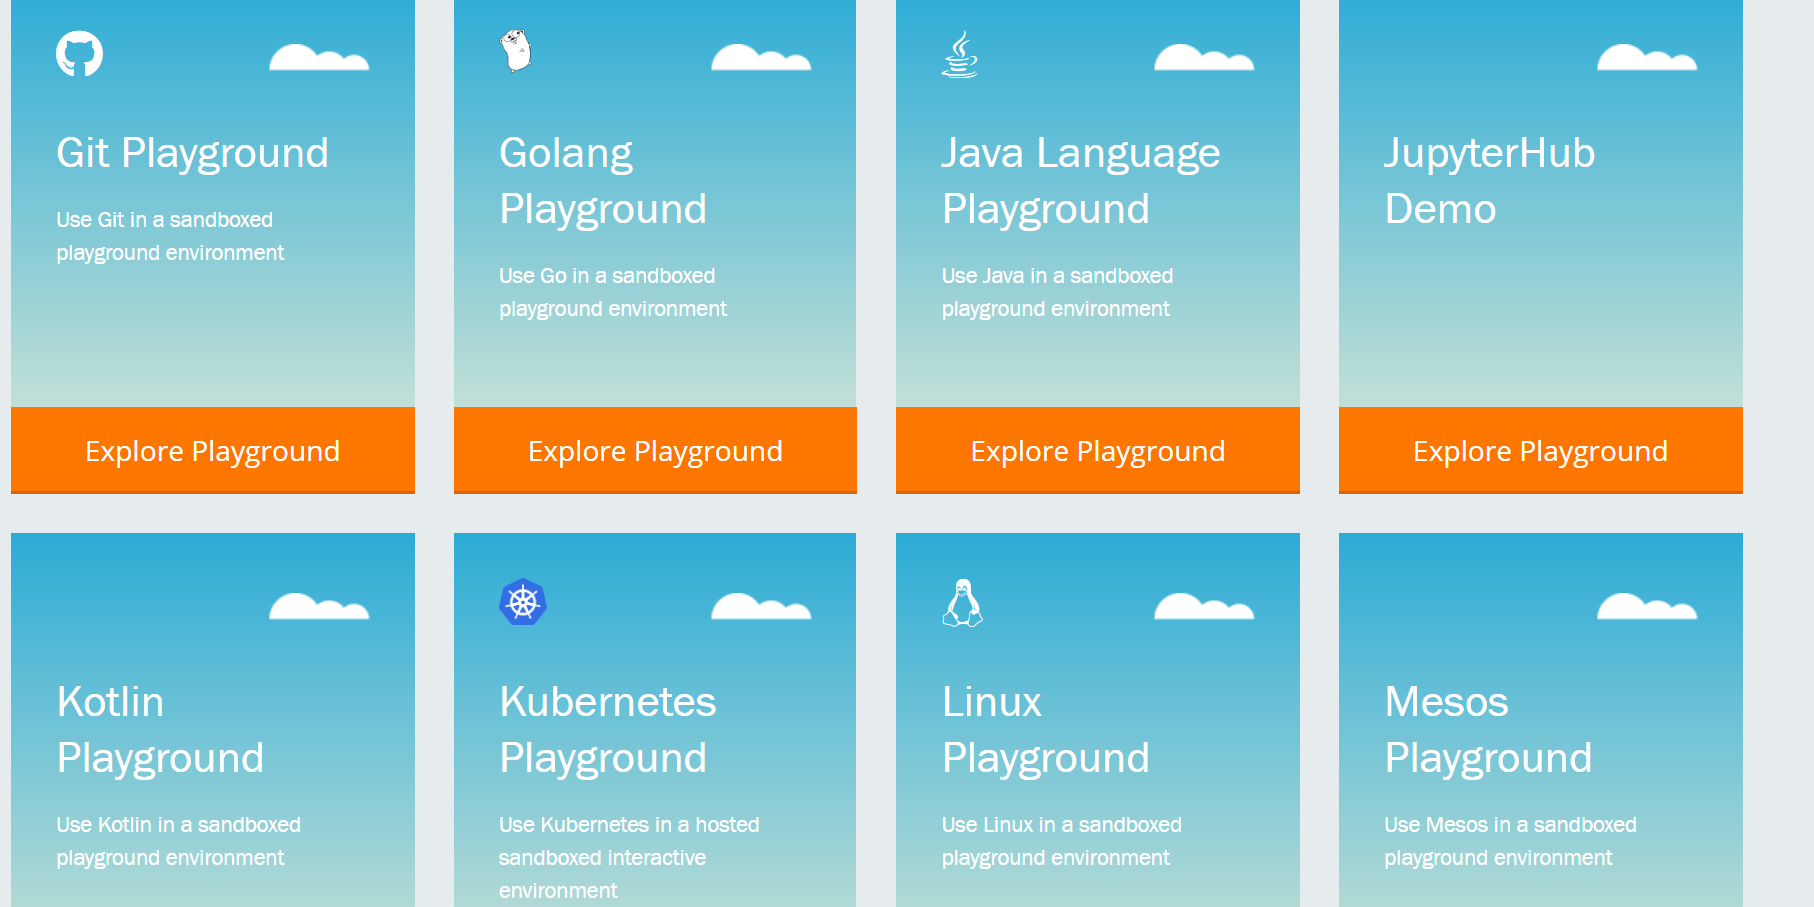Viewport: 1814px width, 907px height.
Task: Open the Linux Playground heading
Action: click(1046, 730)
